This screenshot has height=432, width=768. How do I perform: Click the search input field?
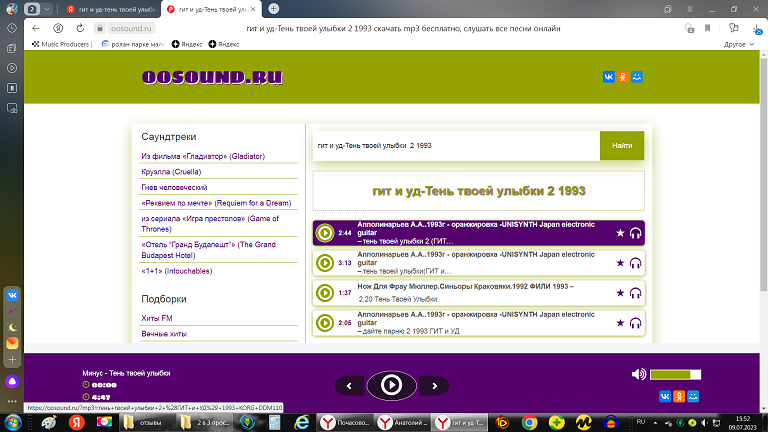click(x=456, y=145)
